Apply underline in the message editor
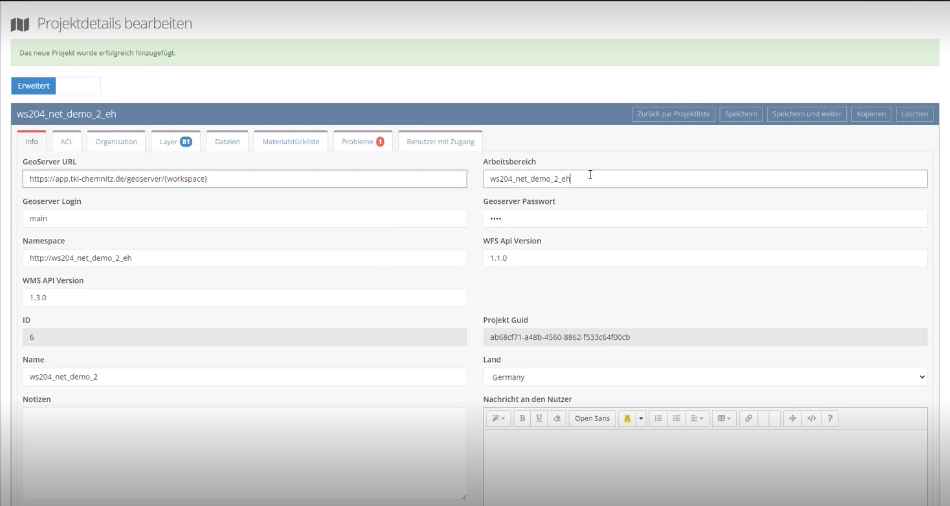Viewport: 950px width, 506px height. pyautogui.click(x=540, y=418)
